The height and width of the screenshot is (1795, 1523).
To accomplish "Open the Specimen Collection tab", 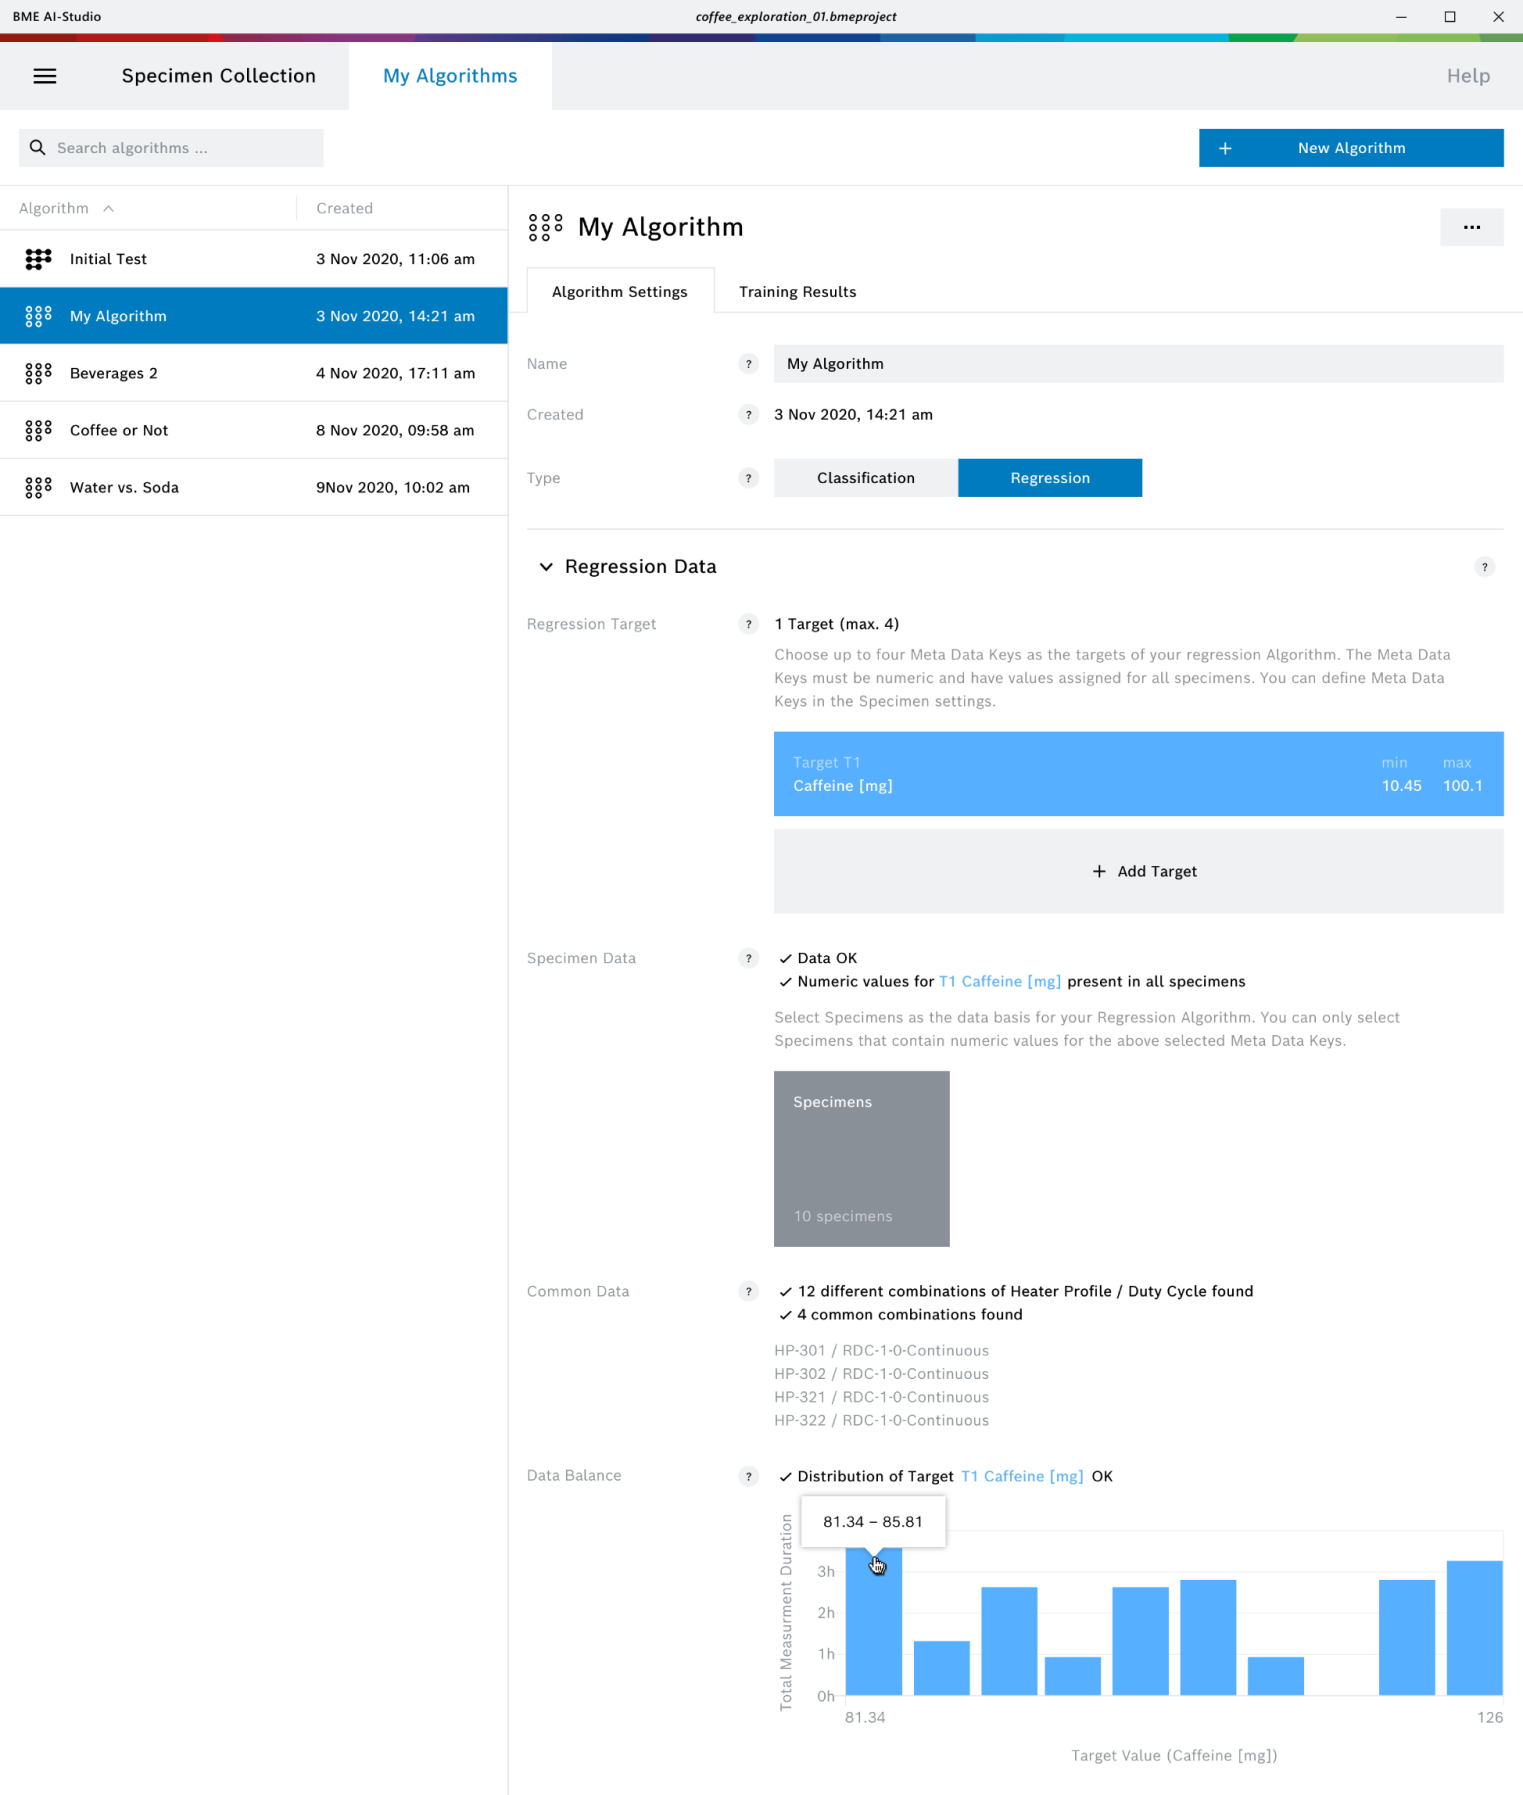I will click(x=218, y=76).
